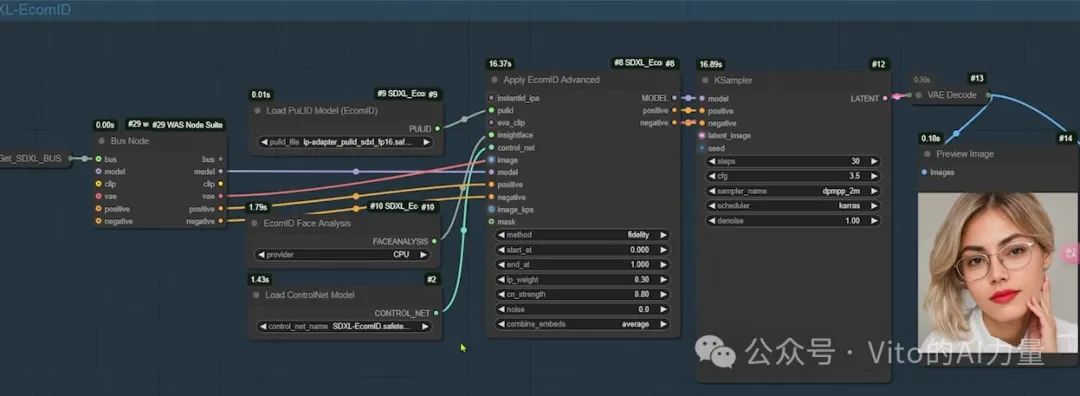This screenshot has width=1080, height=396.
Task: Click the negative output socket on Bus Node
Action: tap(220, 221)
